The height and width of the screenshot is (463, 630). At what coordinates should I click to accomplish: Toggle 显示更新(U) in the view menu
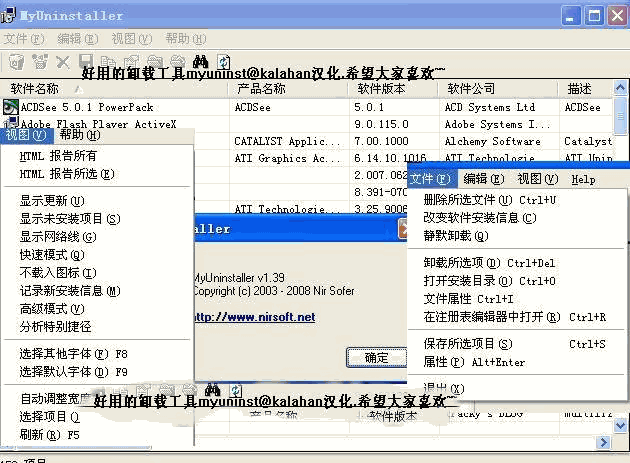52,201
